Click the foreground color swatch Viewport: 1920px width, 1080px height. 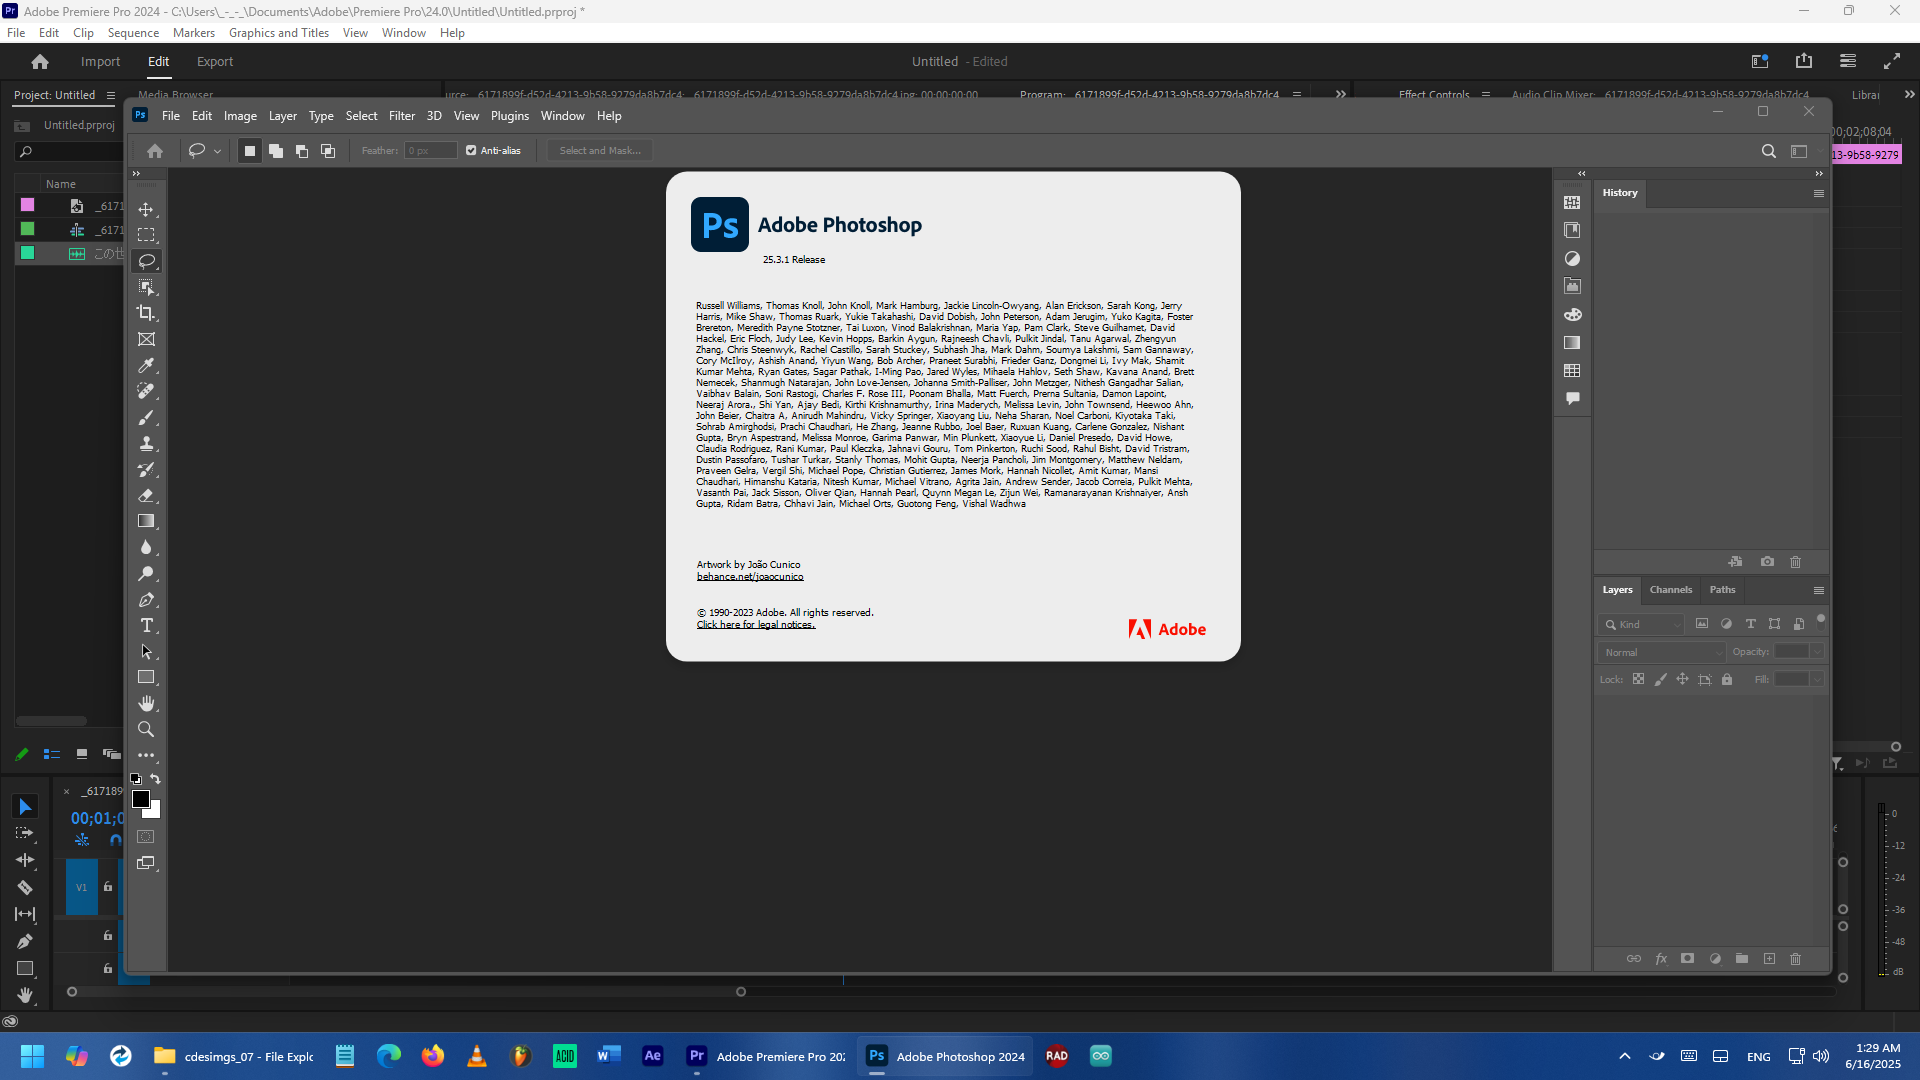(x=141, y=799)
